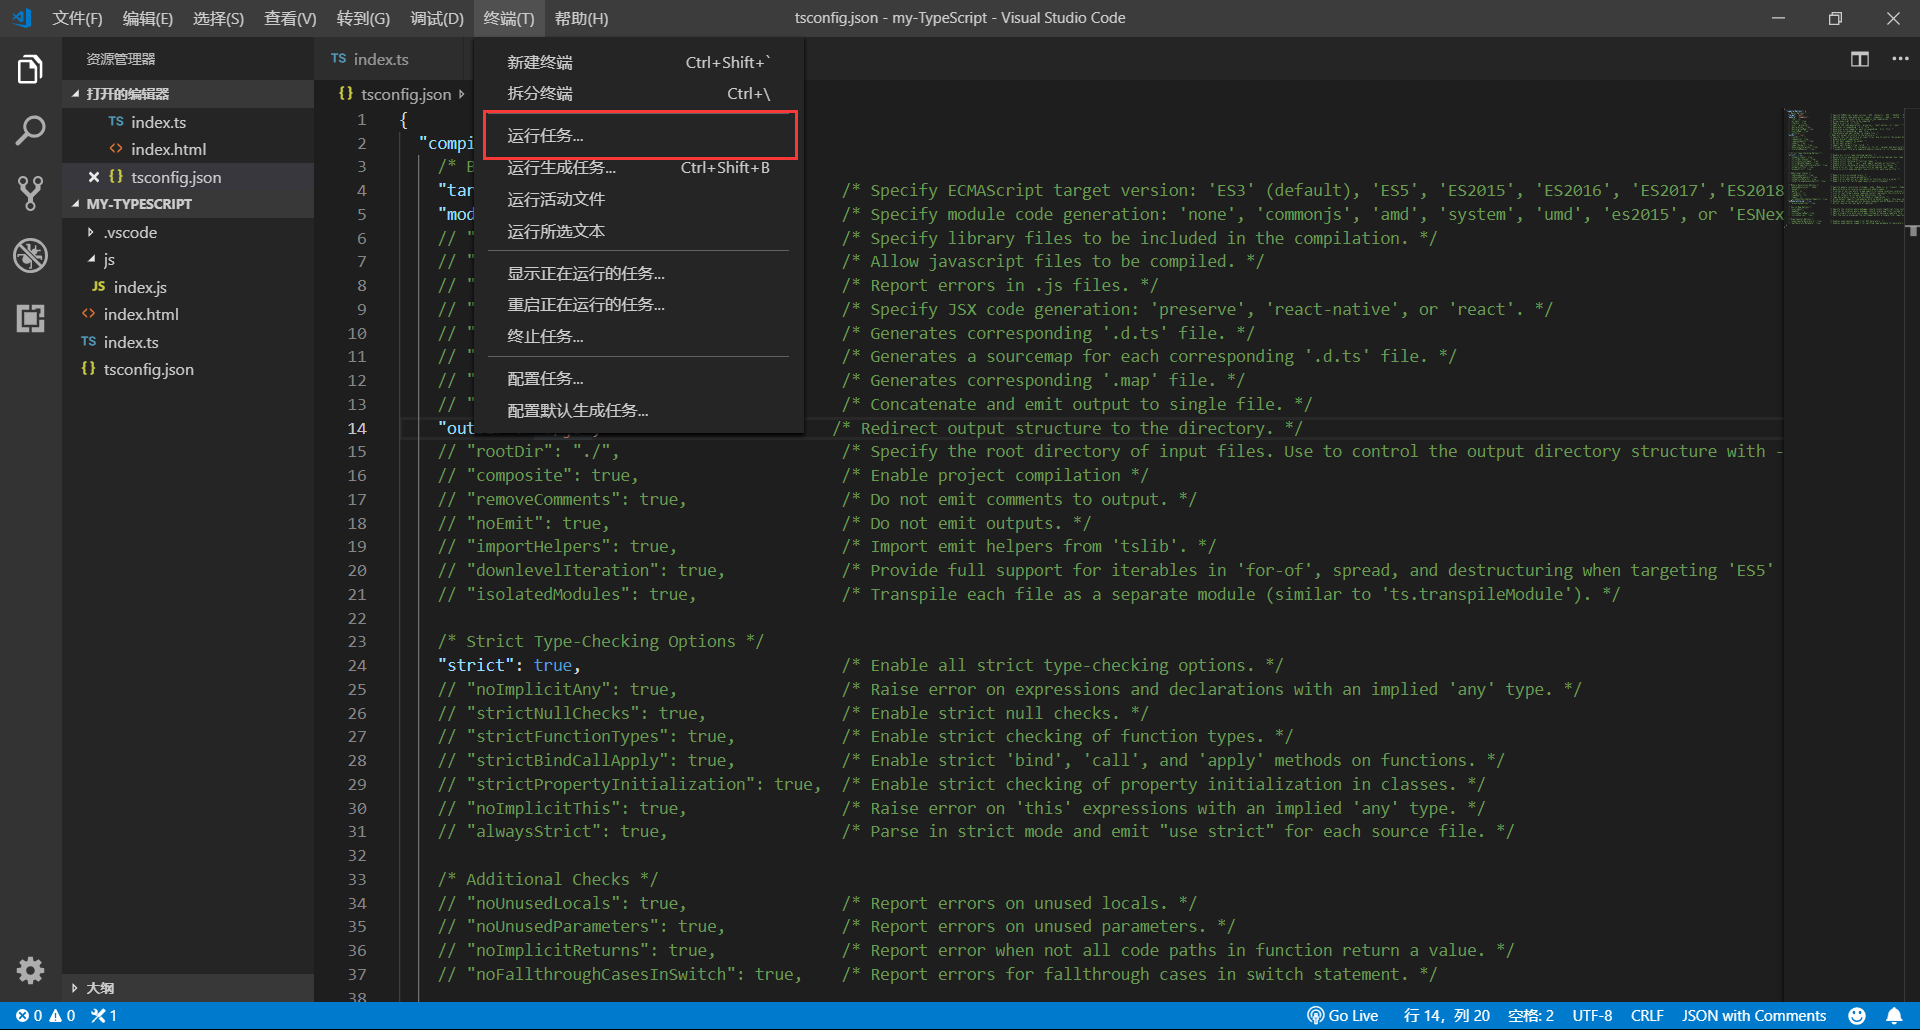
Task: Select 拆分终端 menu entry
Action: click(x=639, y=94)
